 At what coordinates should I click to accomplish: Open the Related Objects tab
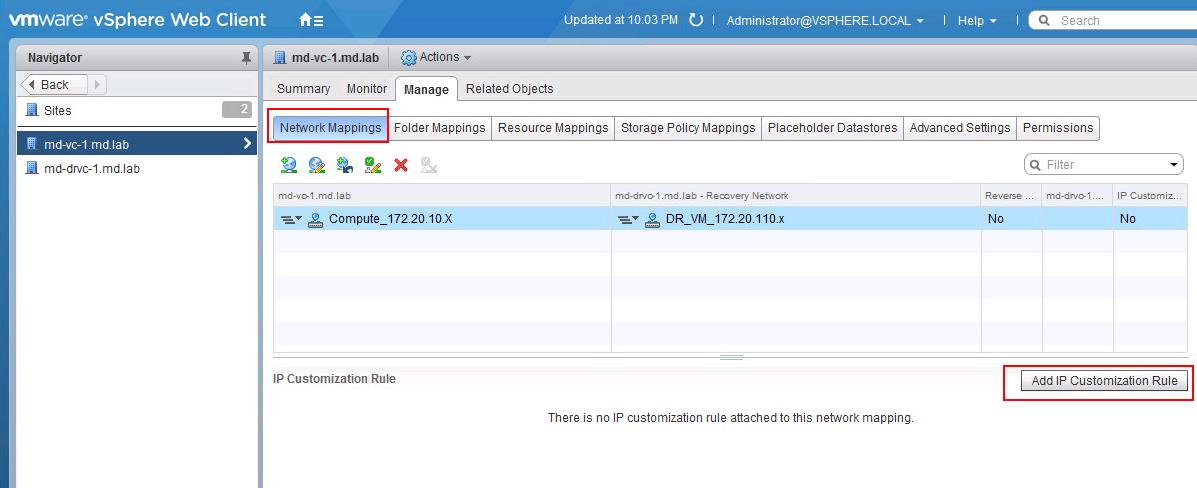(509, 89)
